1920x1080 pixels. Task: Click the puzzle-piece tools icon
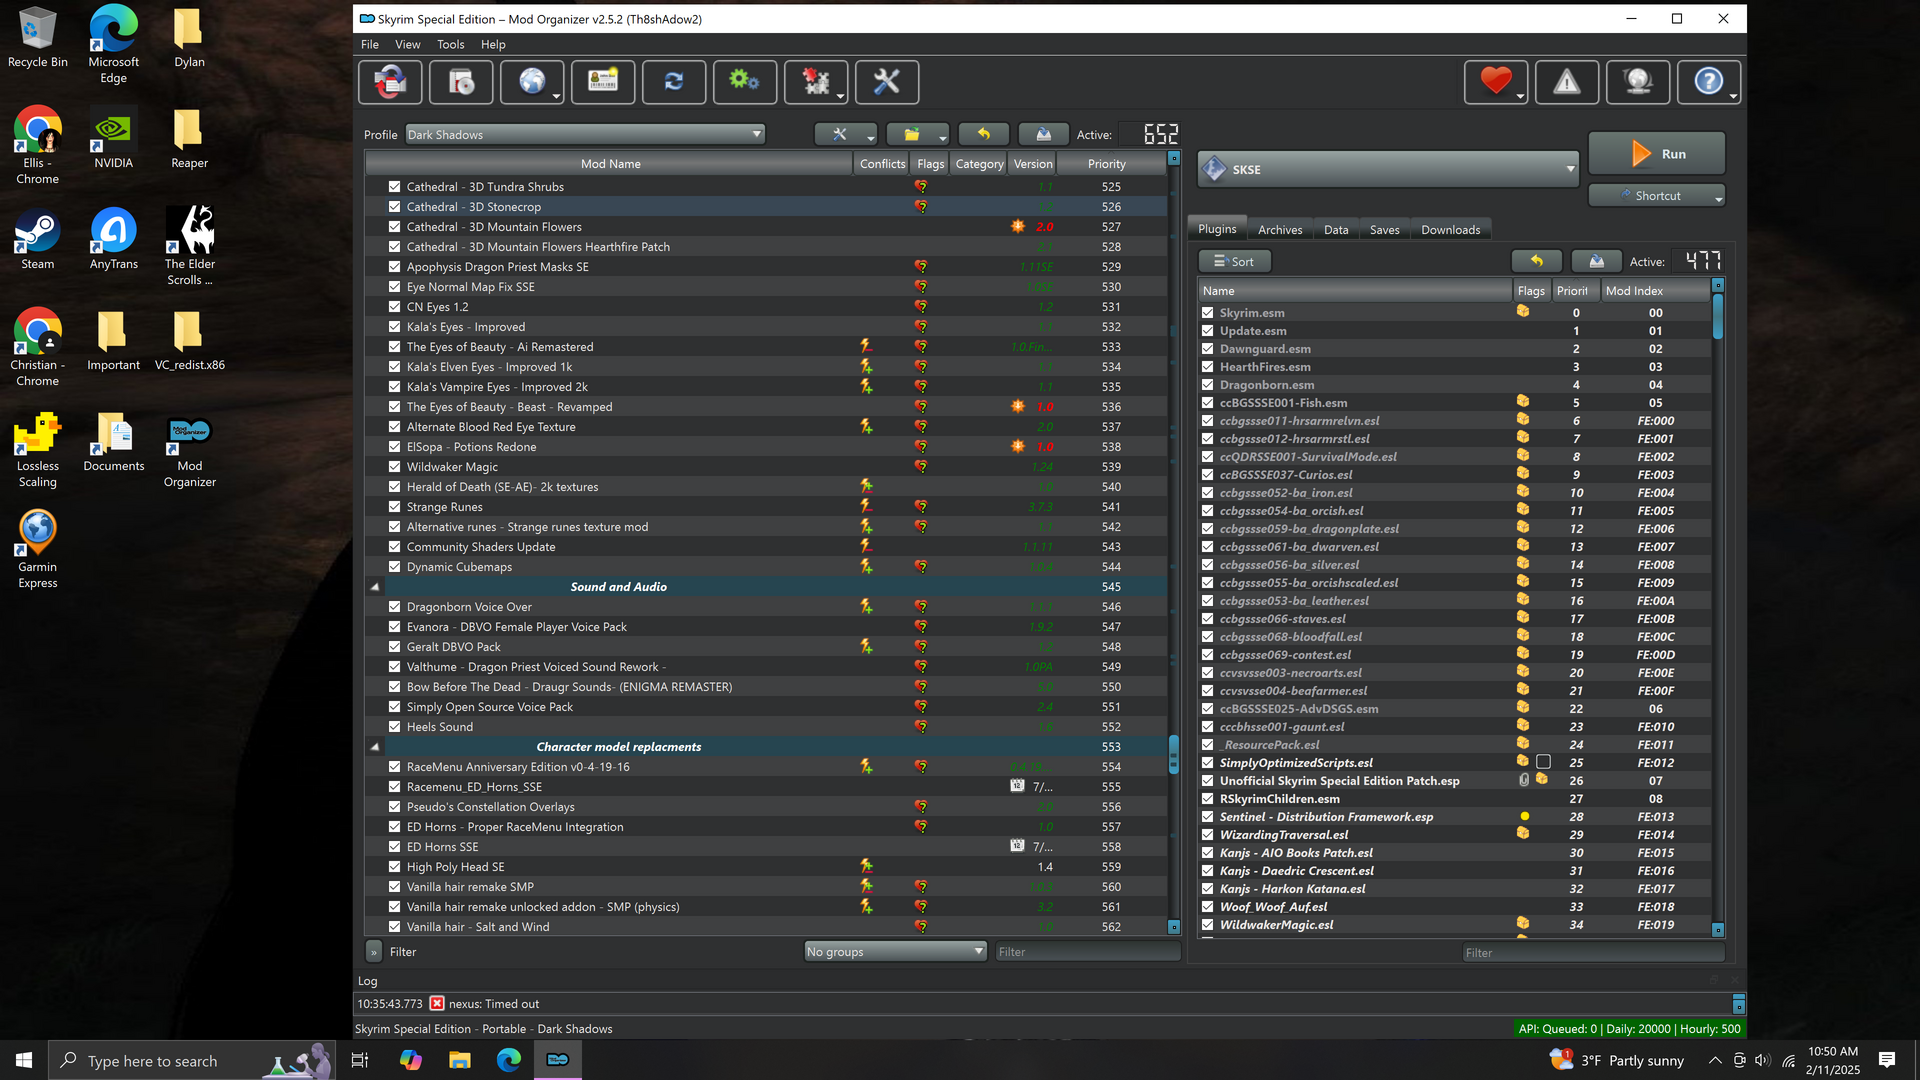tap(816, 82)
